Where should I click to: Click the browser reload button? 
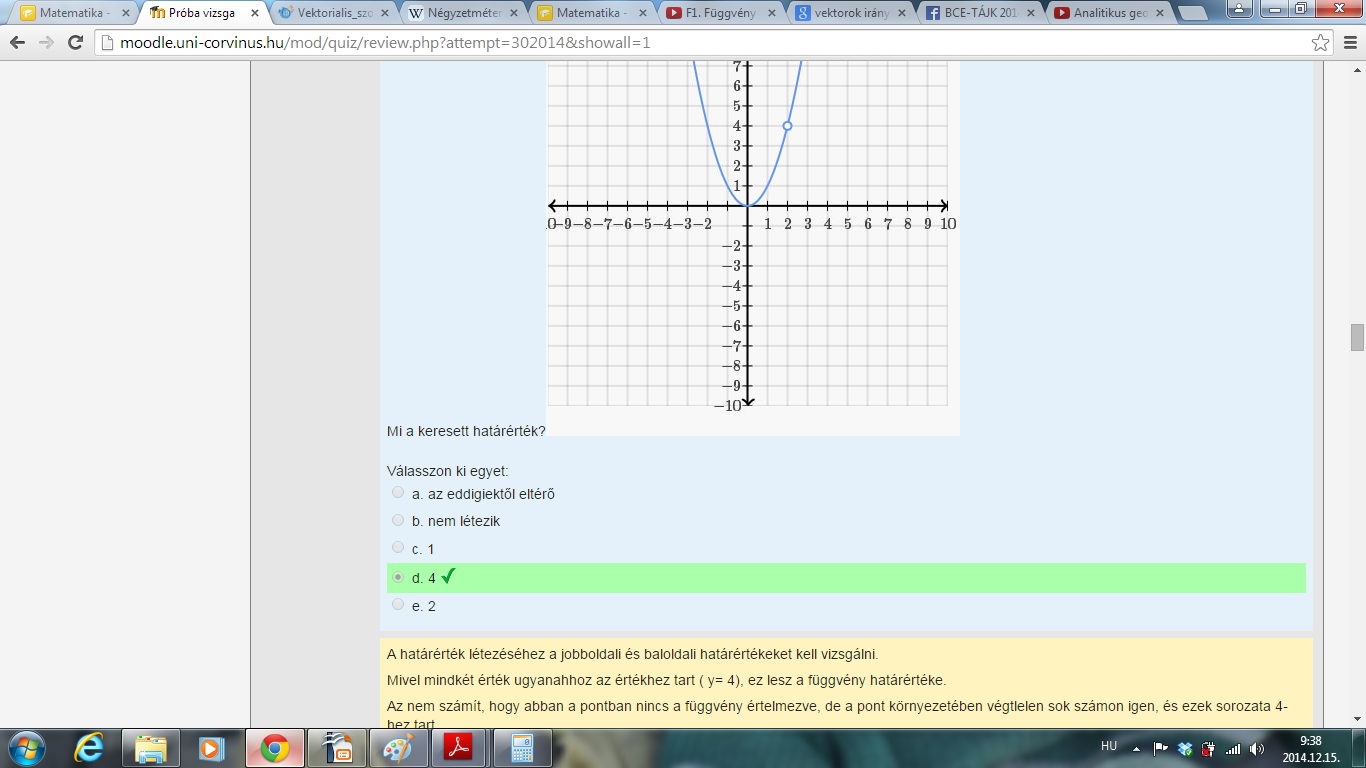(75, 43)
